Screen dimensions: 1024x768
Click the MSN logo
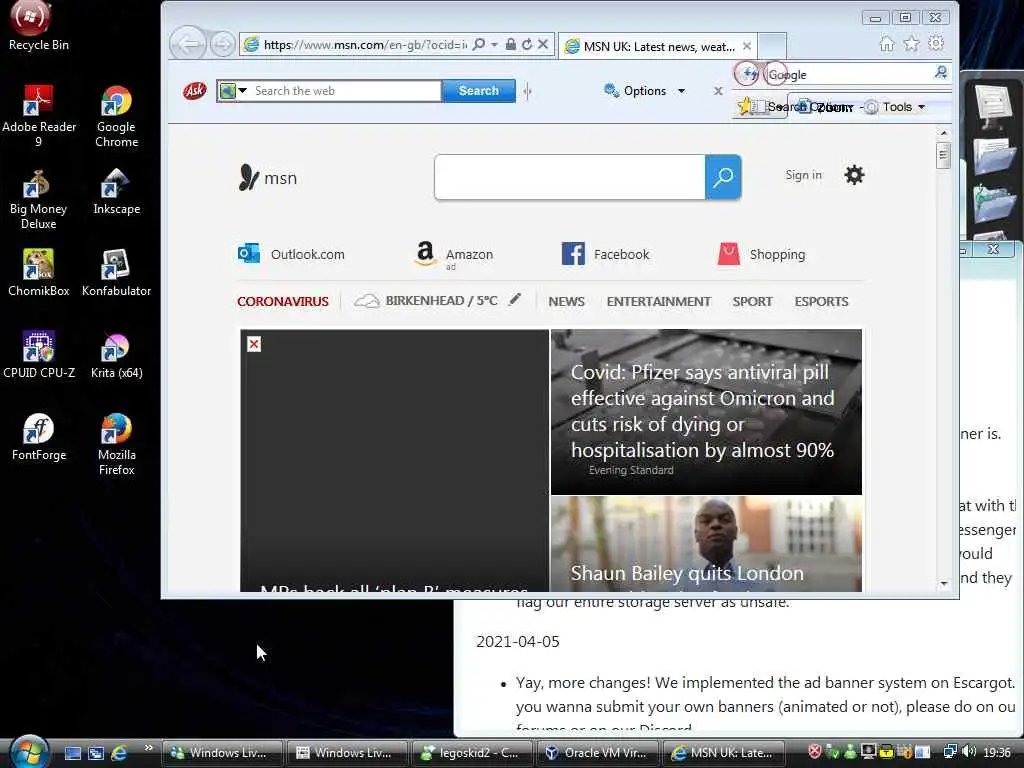pos(268,177)
